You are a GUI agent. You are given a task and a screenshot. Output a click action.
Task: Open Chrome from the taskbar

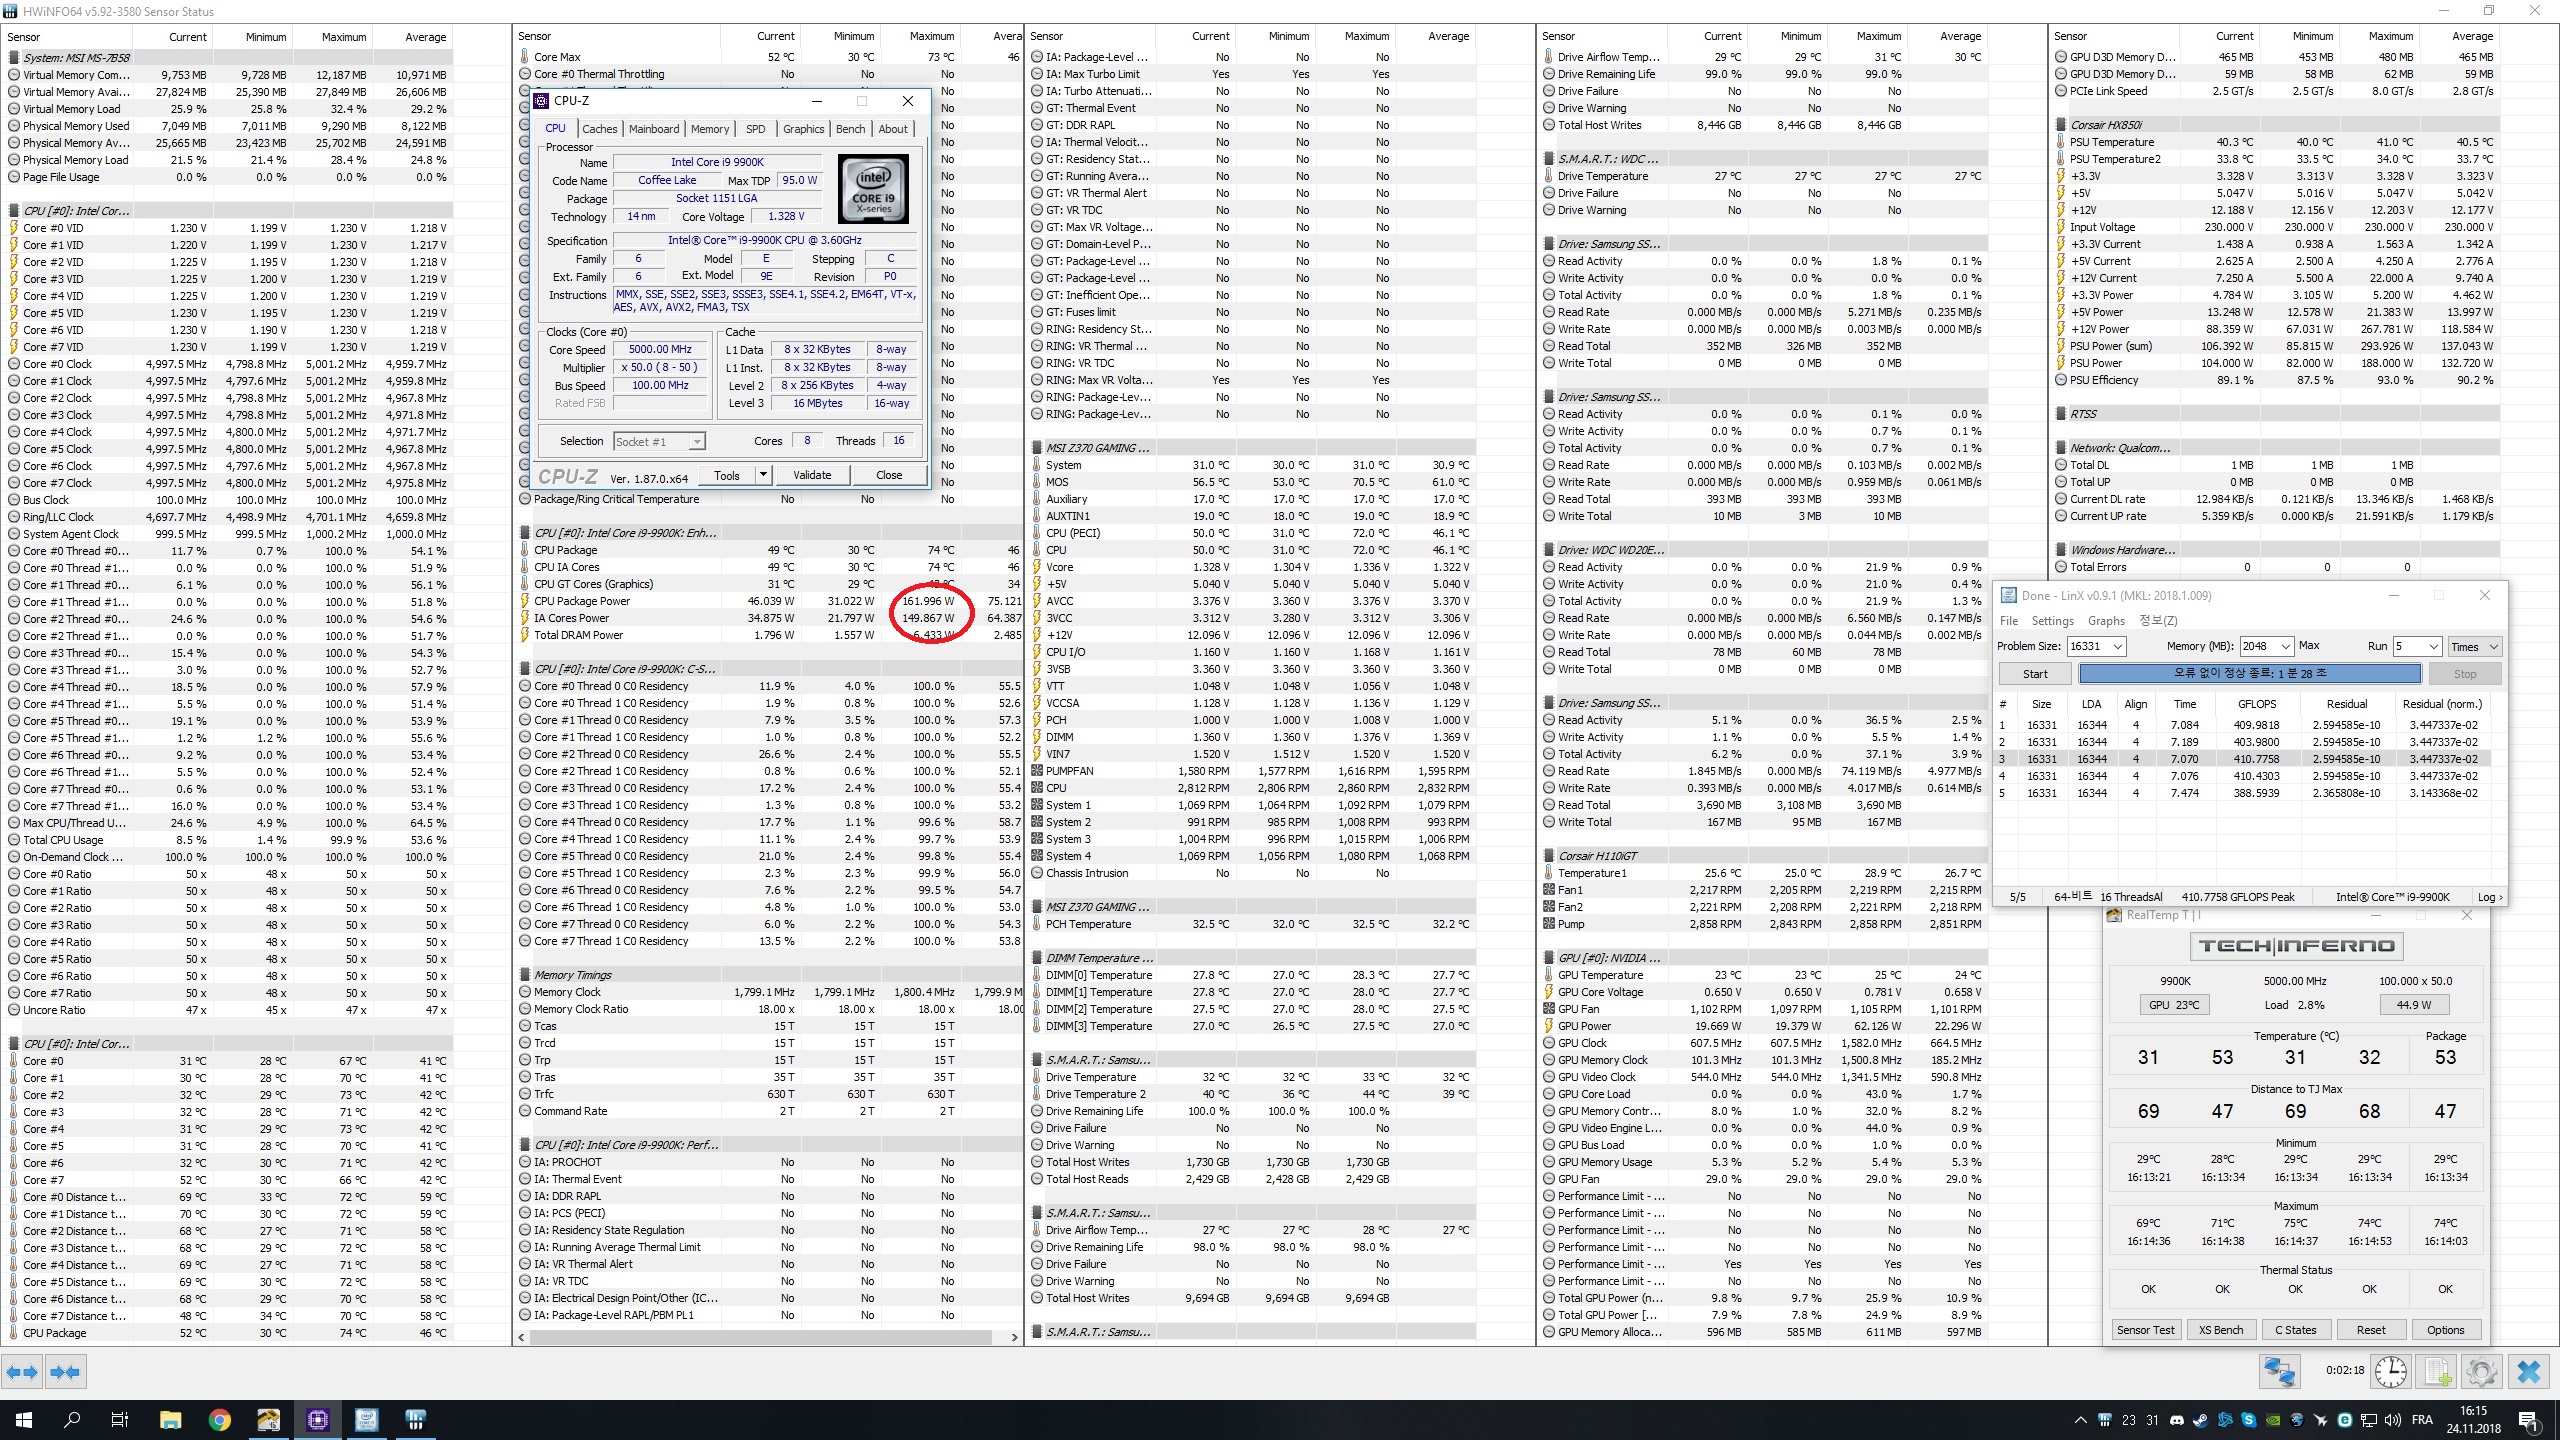click(x=219, y=1419)
